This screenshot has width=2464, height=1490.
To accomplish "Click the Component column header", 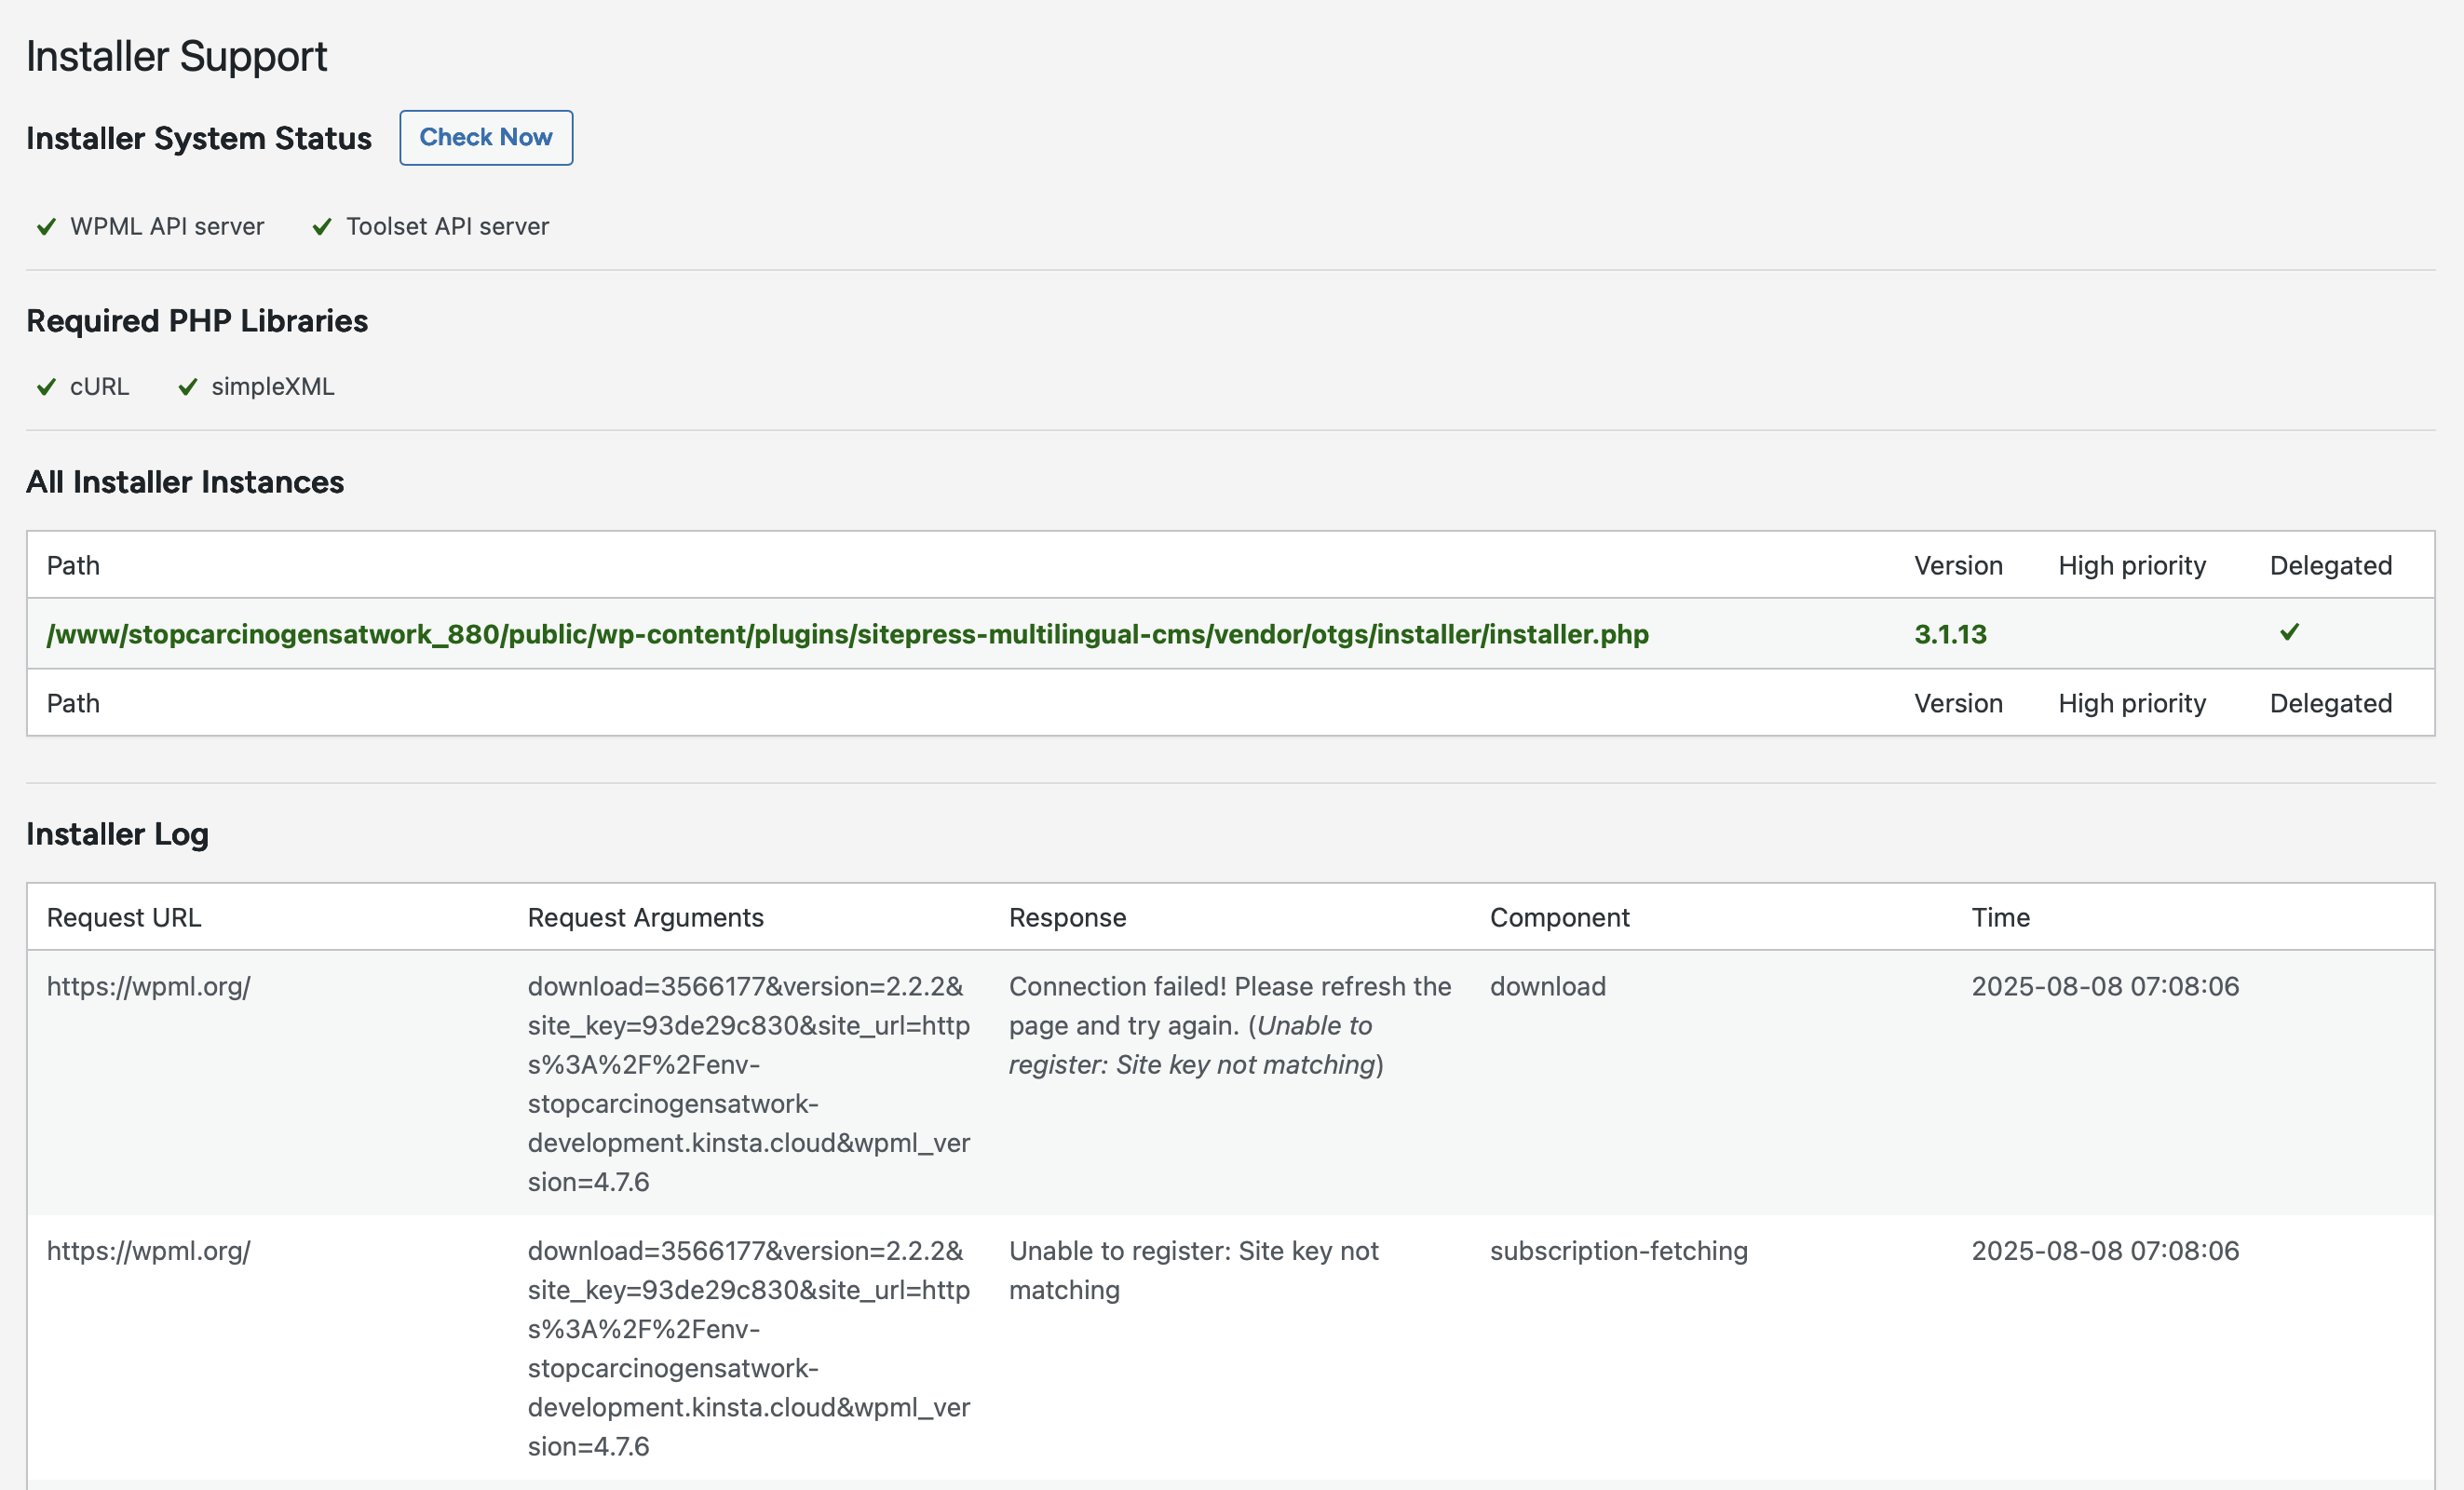I will pyautogui.click(x=1559, y=917).
